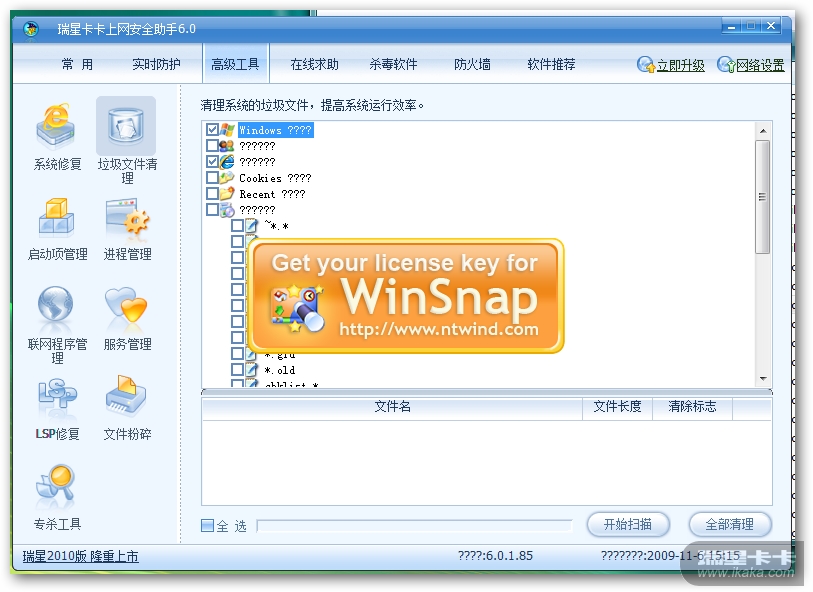Screen dimensions: 813x592
Task: Click the 全部清理 button
Action: tap(730, 525)
